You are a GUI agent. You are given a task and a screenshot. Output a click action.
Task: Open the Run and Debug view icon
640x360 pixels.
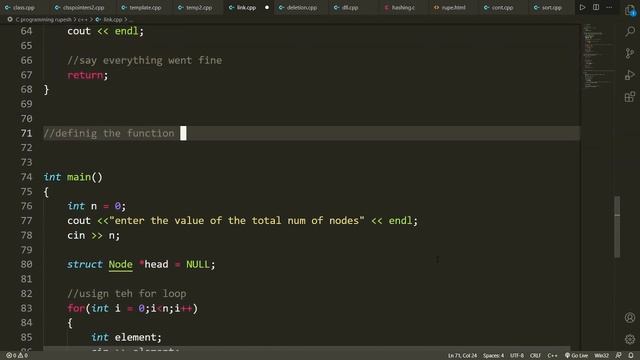pyautogui.click(x=630, y=75)
